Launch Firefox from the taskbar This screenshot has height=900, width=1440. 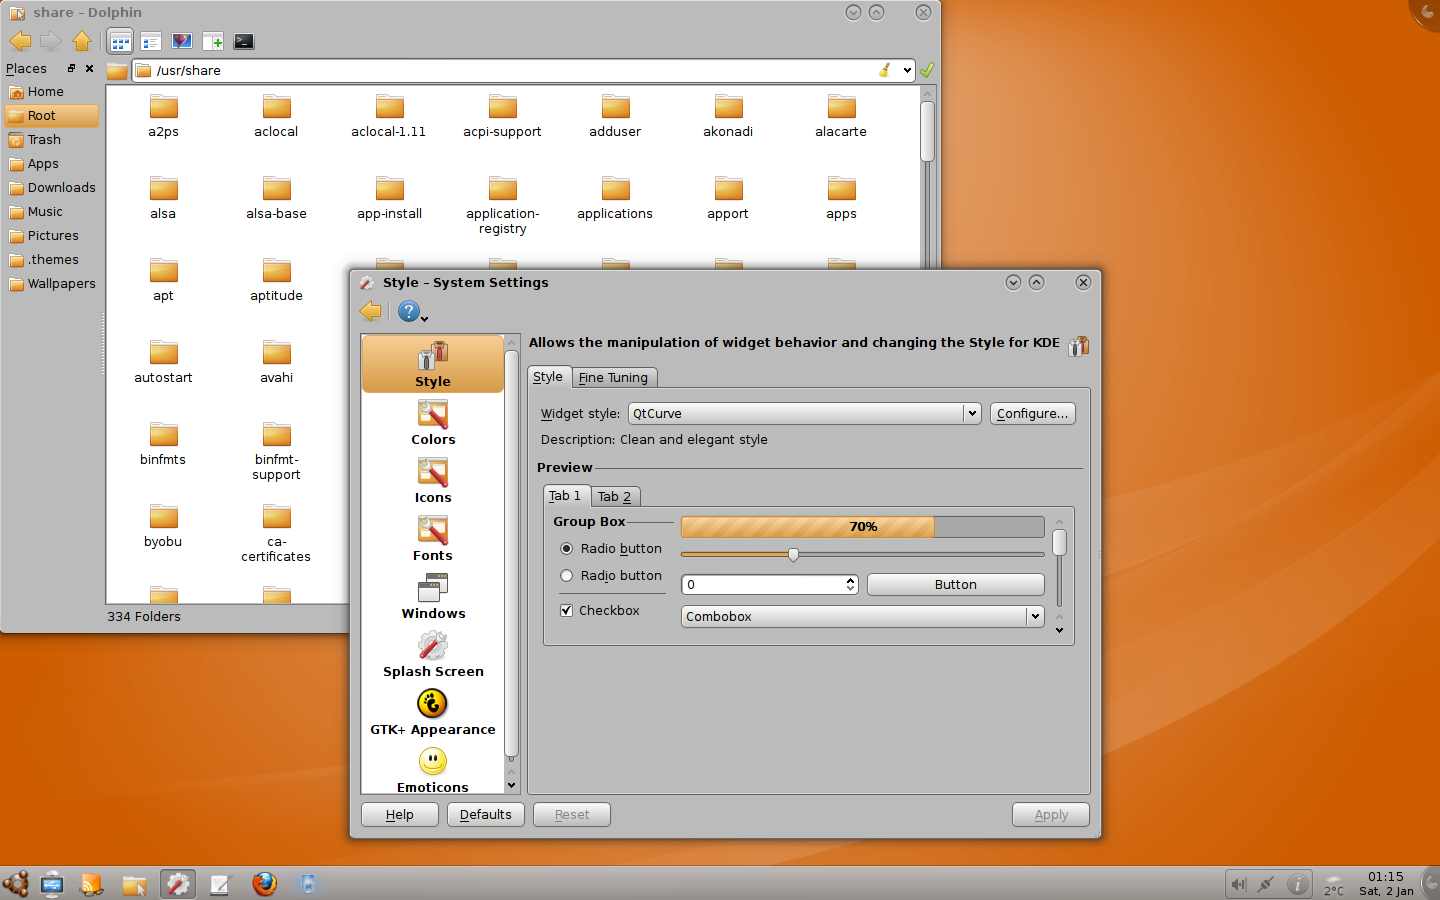point(264,884)
